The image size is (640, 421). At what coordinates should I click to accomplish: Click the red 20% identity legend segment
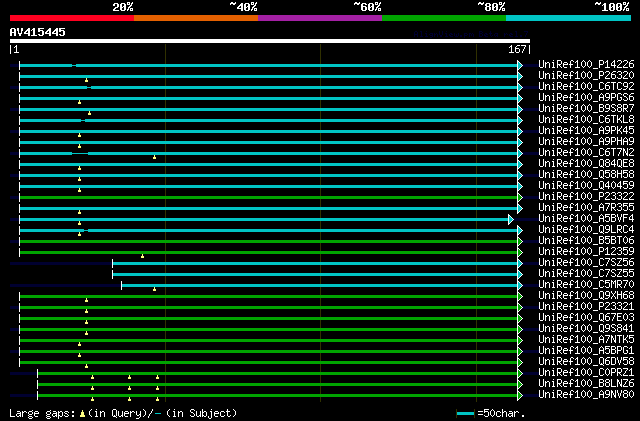(72, 18)
